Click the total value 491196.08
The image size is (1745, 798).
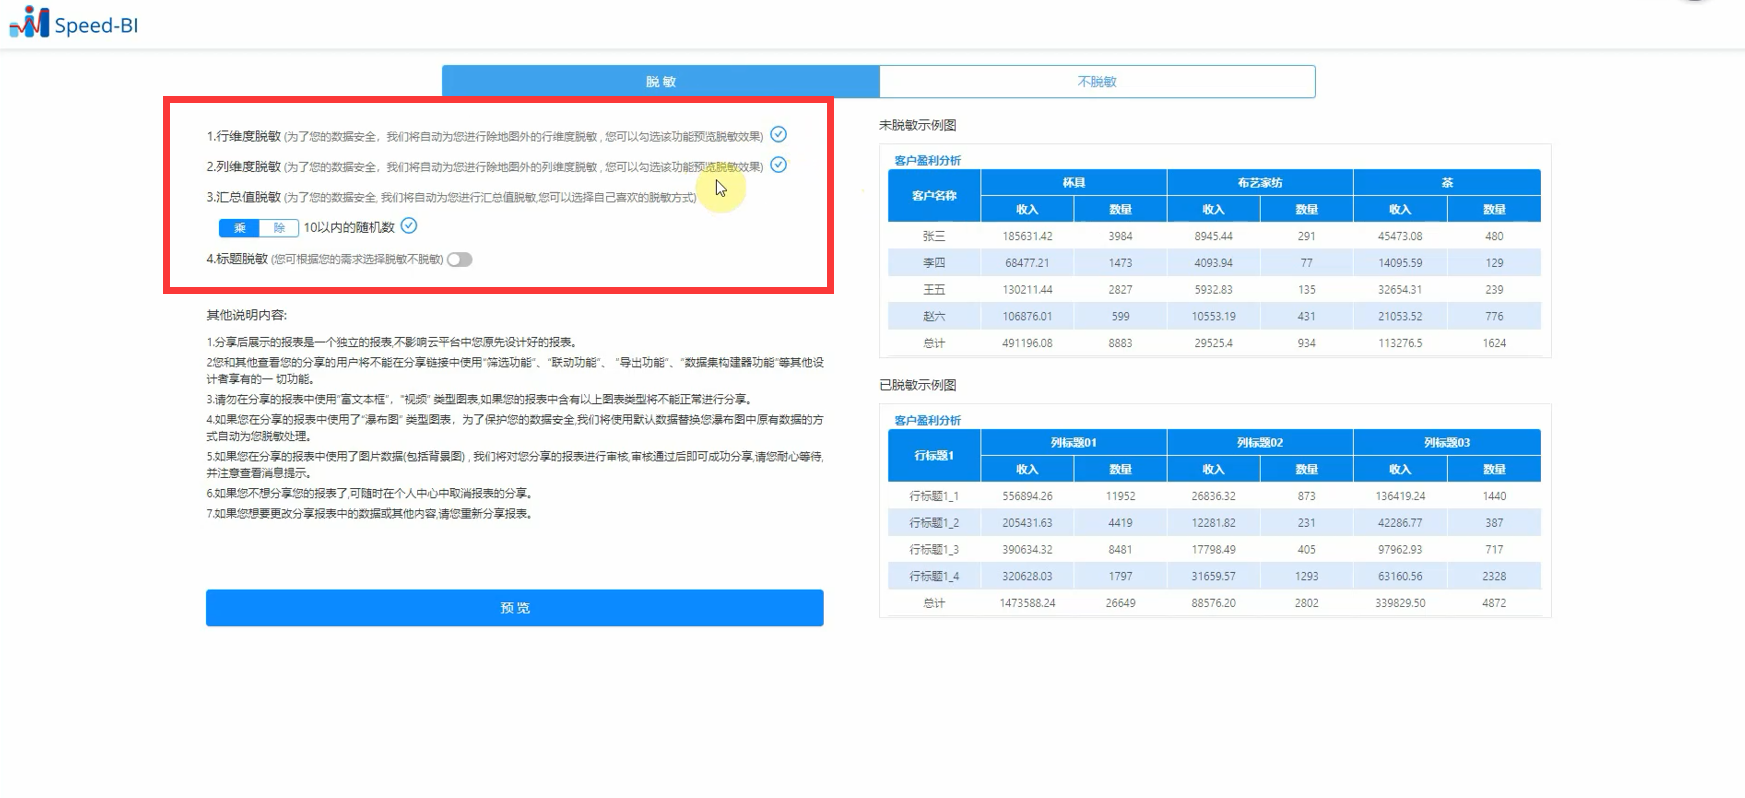pos(1027,343)
